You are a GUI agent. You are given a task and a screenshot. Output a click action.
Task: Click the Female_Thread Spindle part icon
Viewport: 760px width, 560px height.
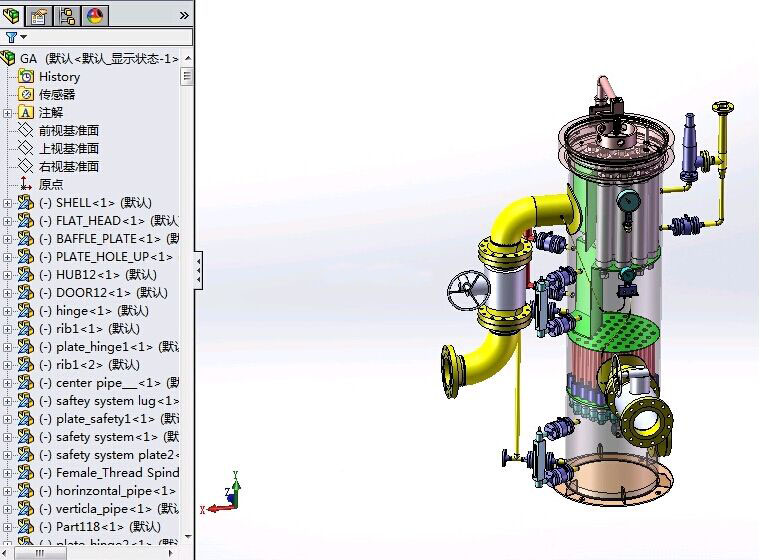point(25,472)
